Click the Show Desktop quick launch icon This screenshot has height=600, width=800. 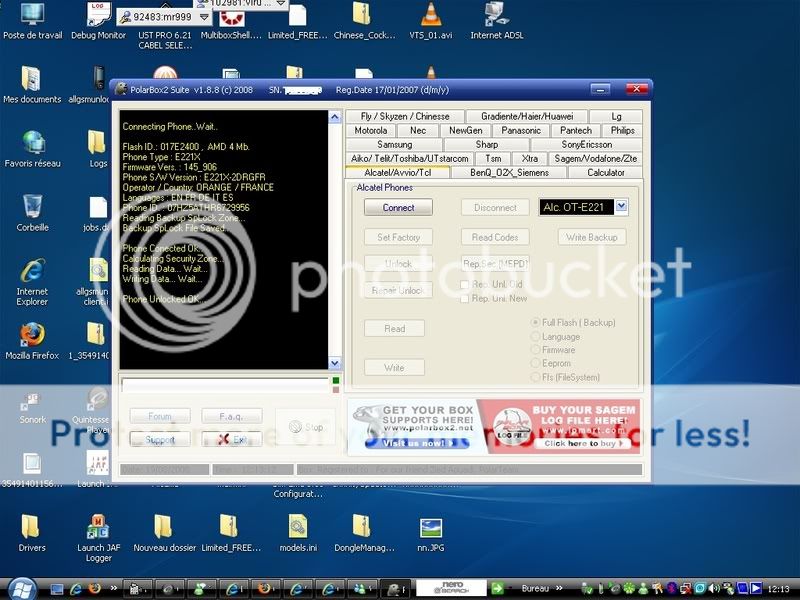57,589
